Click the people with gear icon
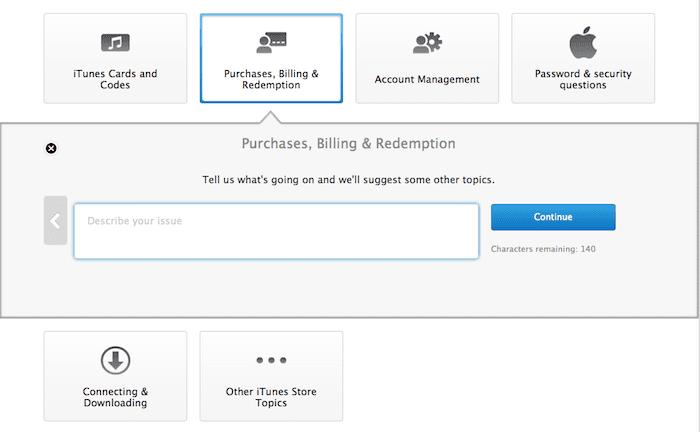This screenshot has width=700, height=432. [427, 43]
